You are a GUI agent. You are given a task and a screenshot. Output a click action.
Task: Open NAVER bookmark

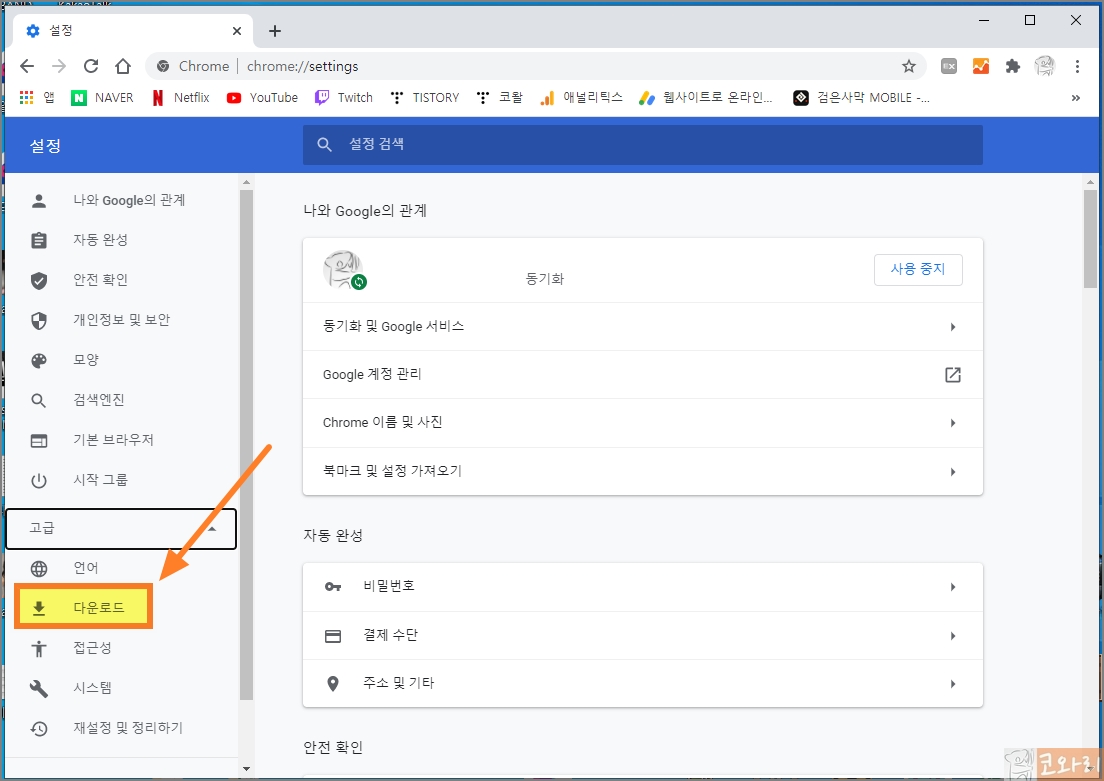[x=102, y=97]
